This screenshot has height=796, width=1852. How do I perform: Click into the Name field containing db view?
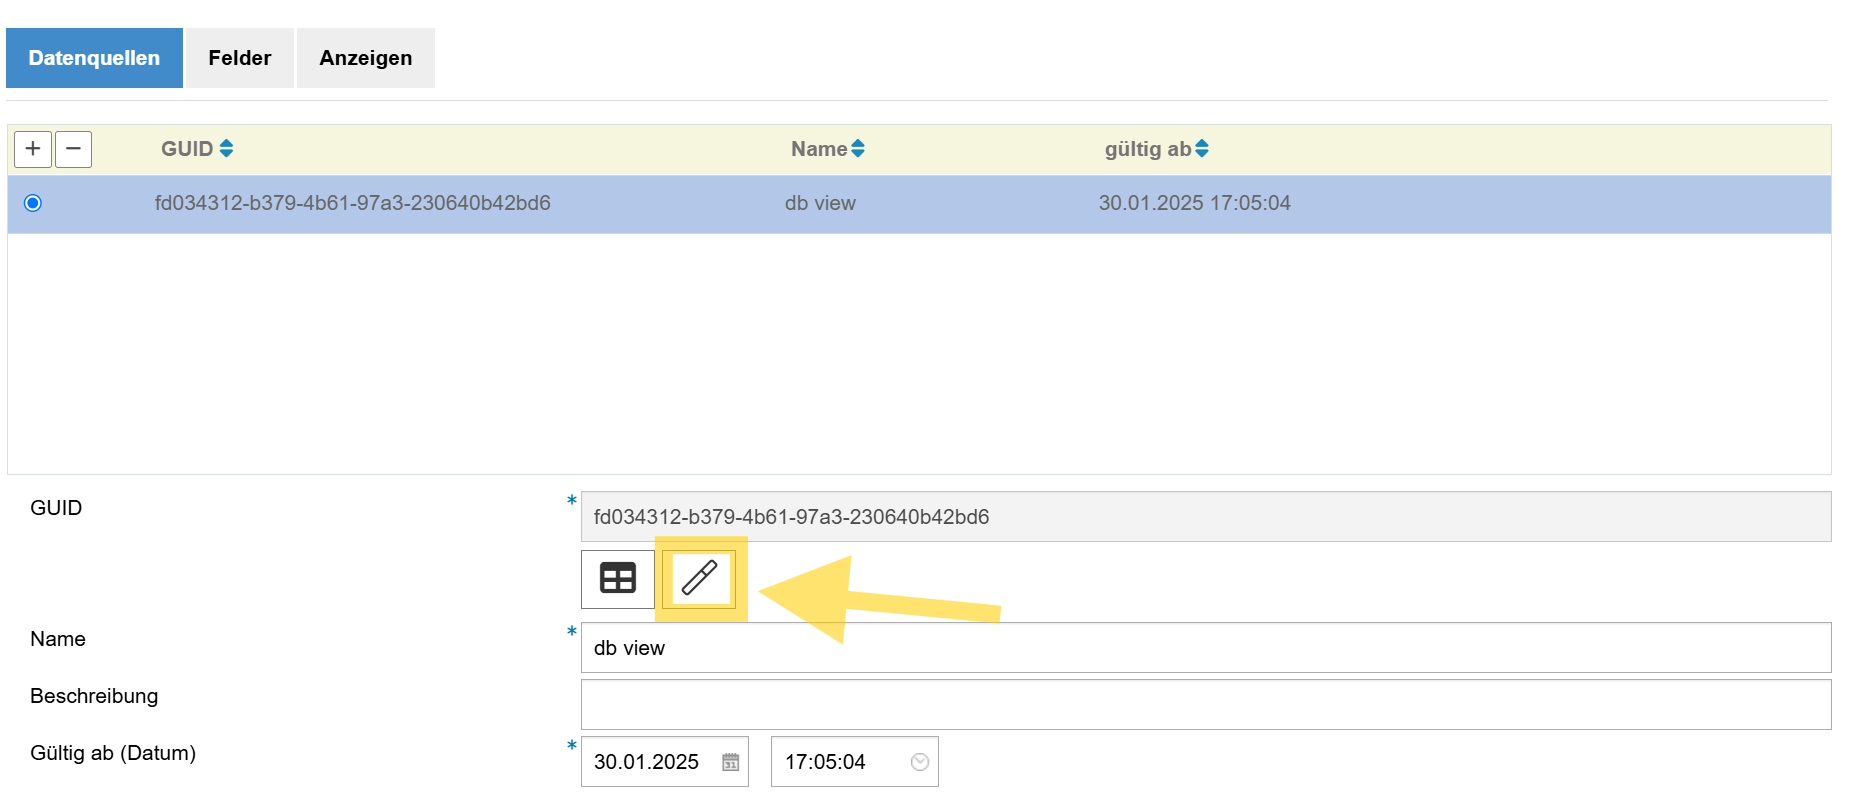coord(1206,648)
